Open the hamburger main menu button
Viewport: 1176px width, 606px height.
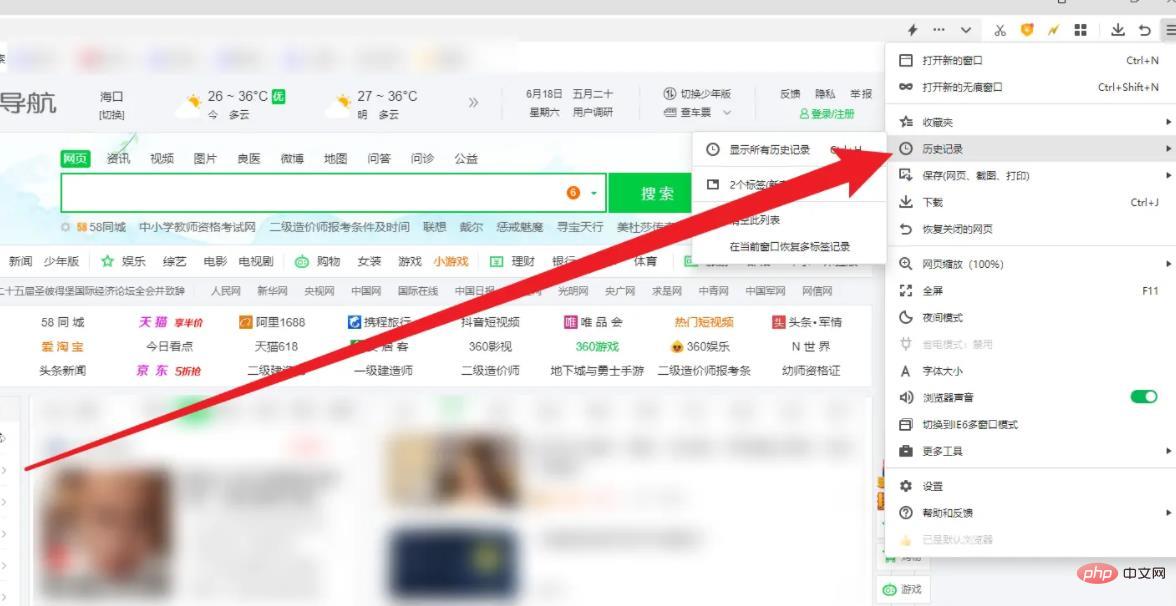click(x=1168, y=30)
